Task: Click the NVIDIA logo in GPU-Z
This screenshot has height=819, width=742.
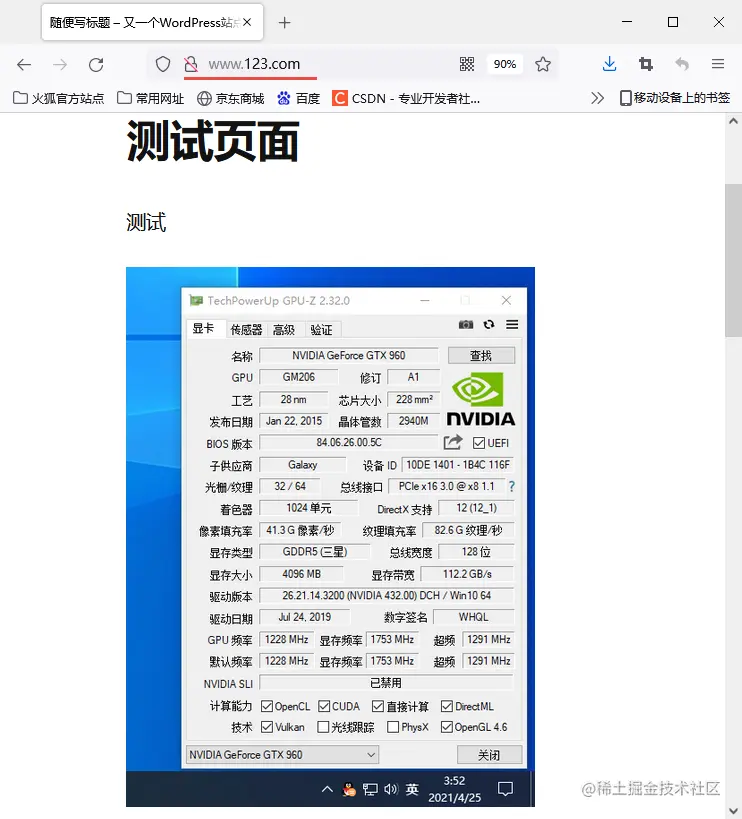Action: coord(481,399)
